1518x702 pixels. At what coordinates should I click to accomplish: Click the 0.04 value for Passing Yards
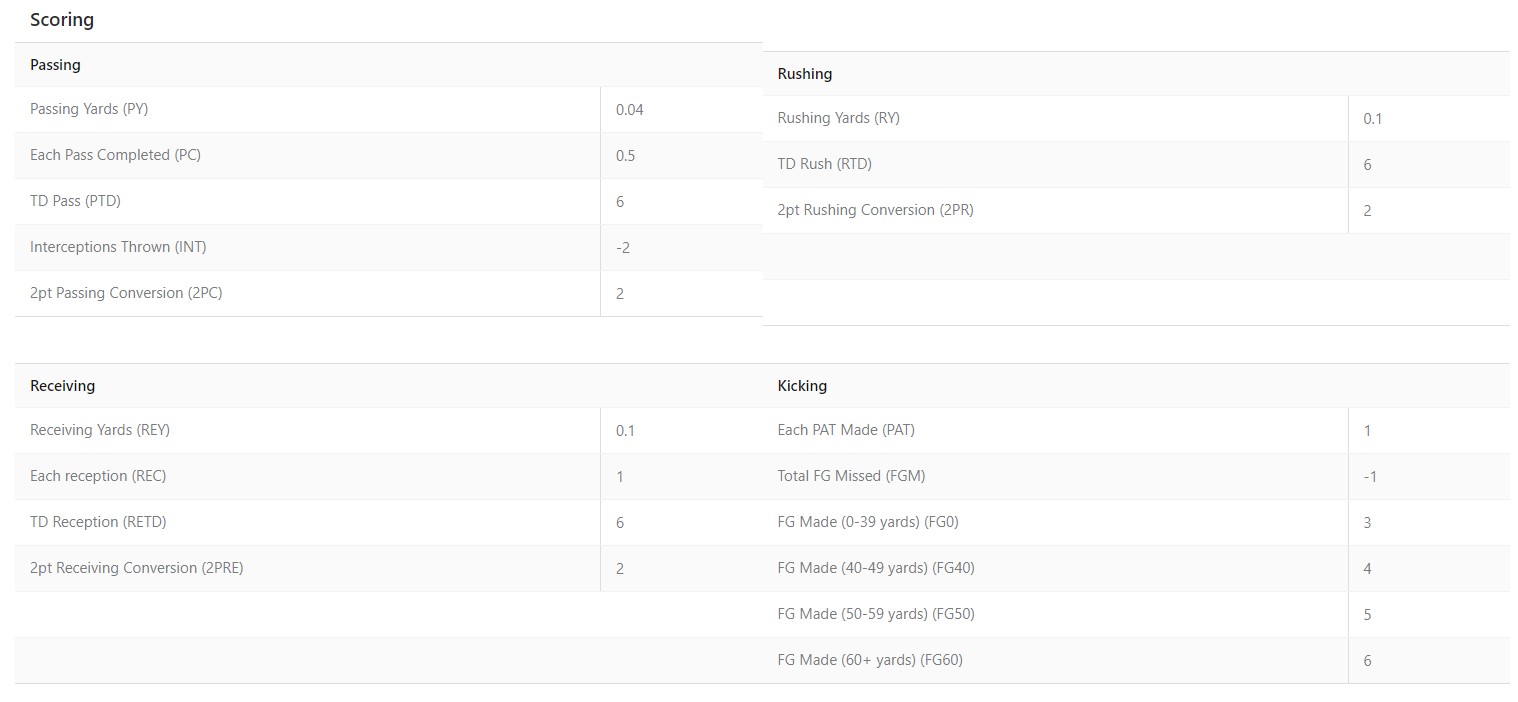(630, 110)
